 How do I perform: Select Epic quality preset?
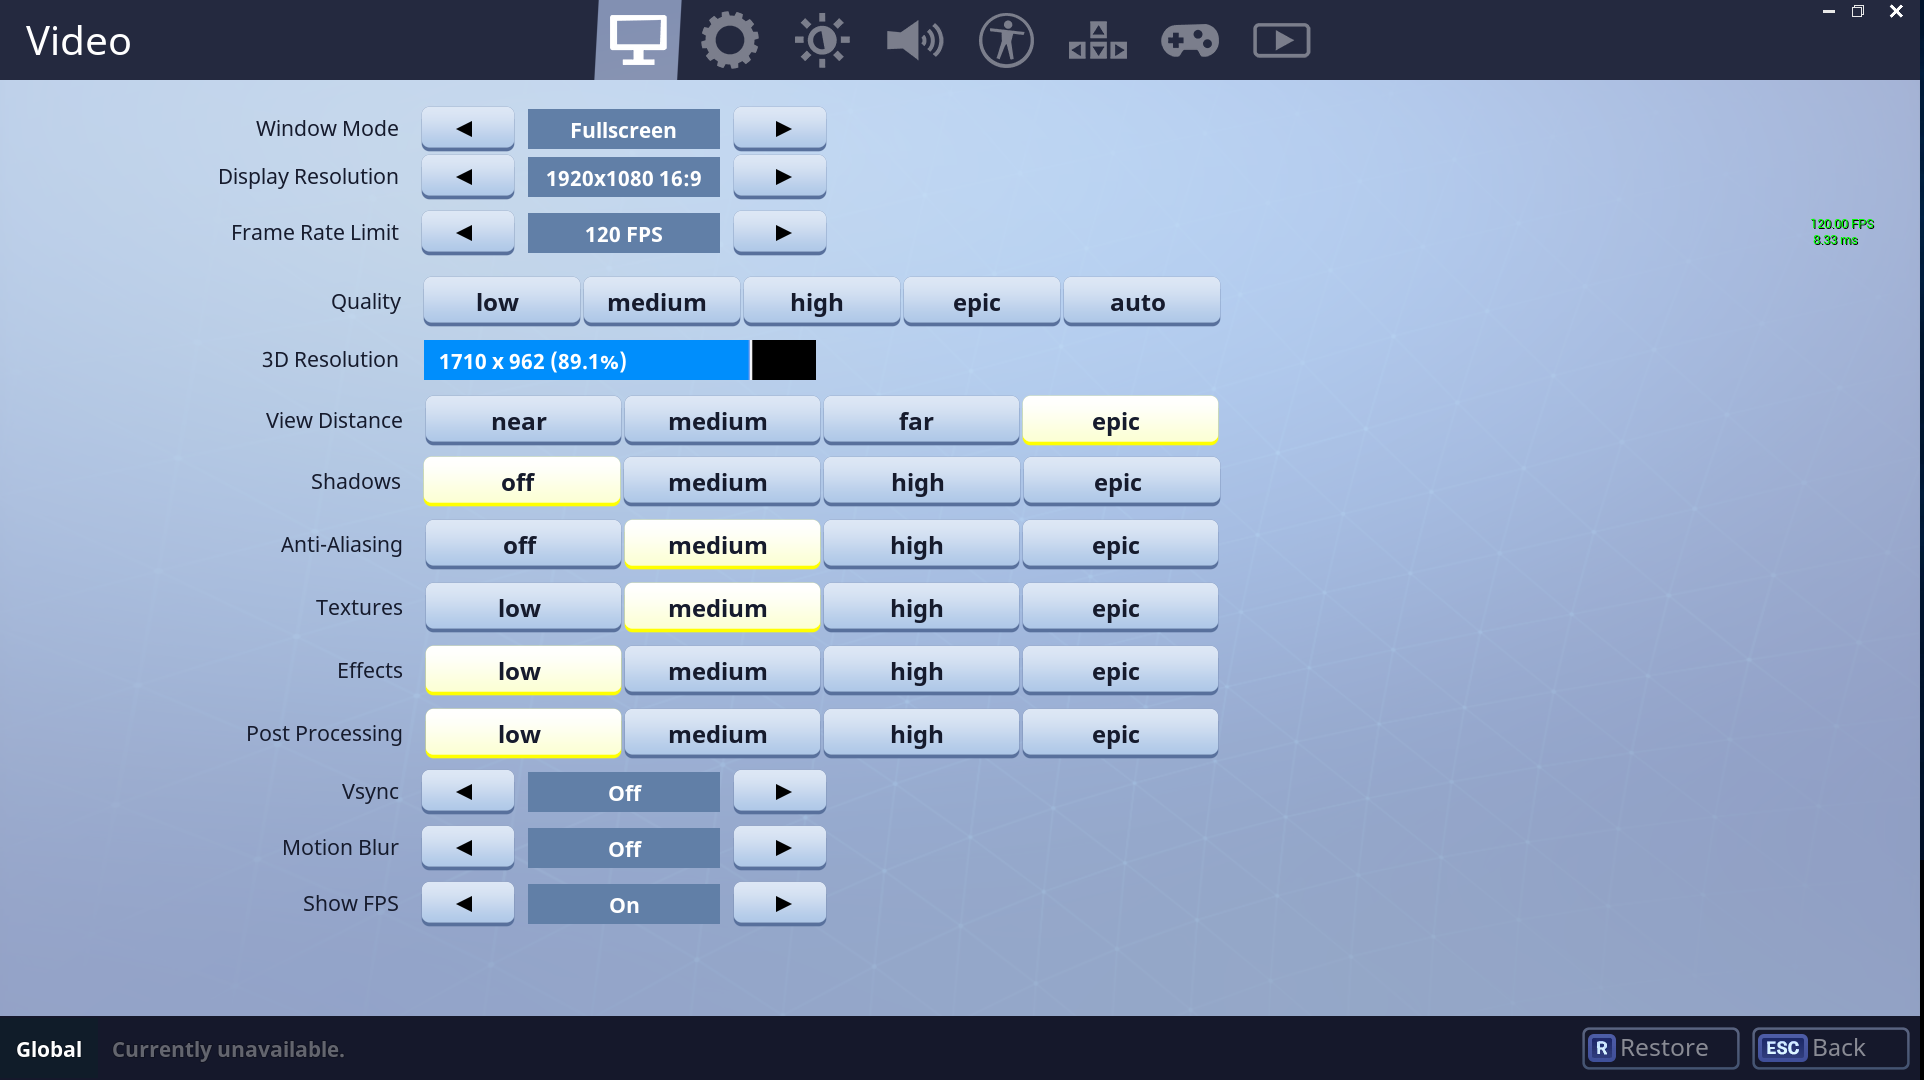[x=975, y=301]
